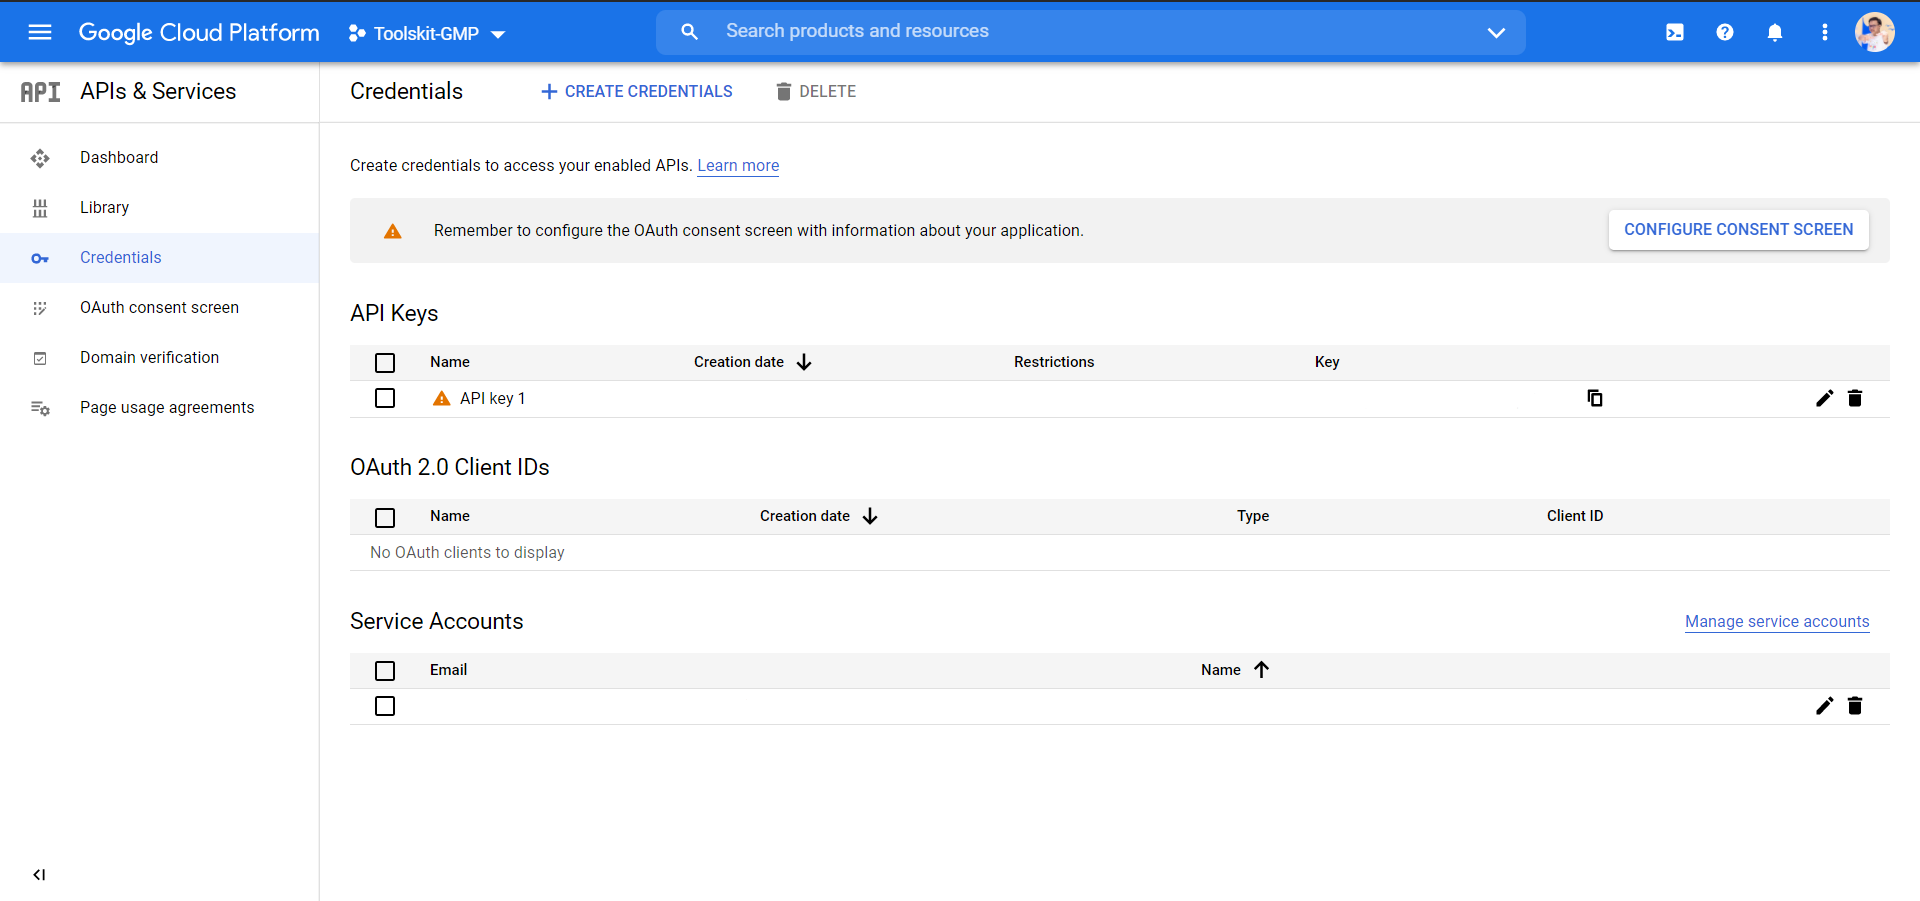
Task: View notifications via the bell icon
Action: 1775,32
